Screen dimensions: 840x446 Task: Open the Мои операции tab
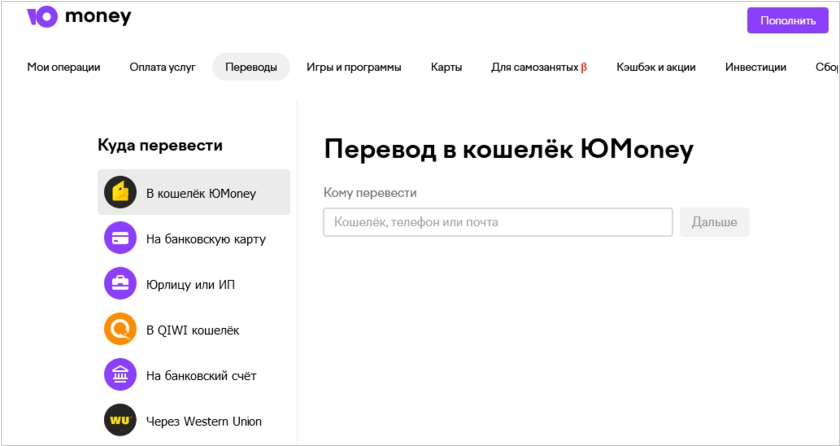(64, 67)
